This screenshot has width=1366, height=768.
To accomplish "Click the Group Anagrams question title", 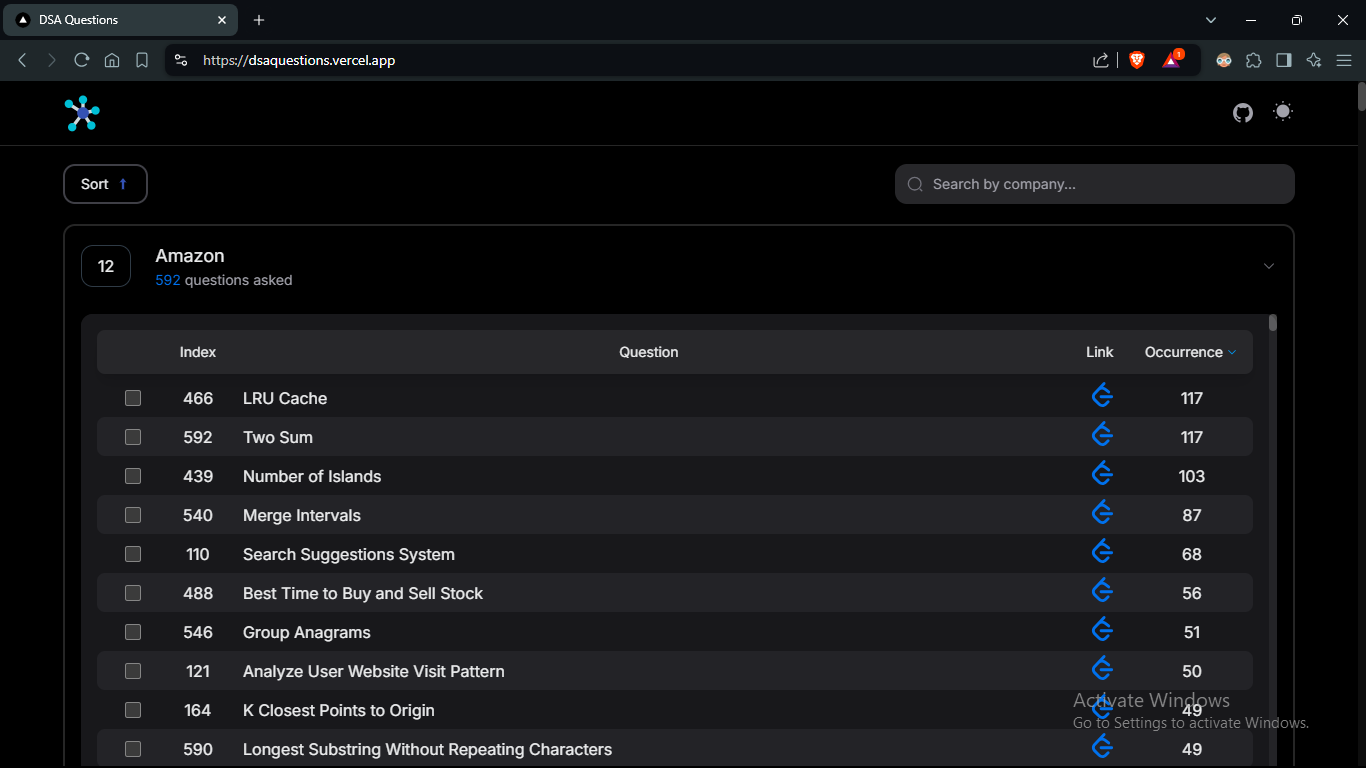I will pyautogui.click(x=307, y=632).
